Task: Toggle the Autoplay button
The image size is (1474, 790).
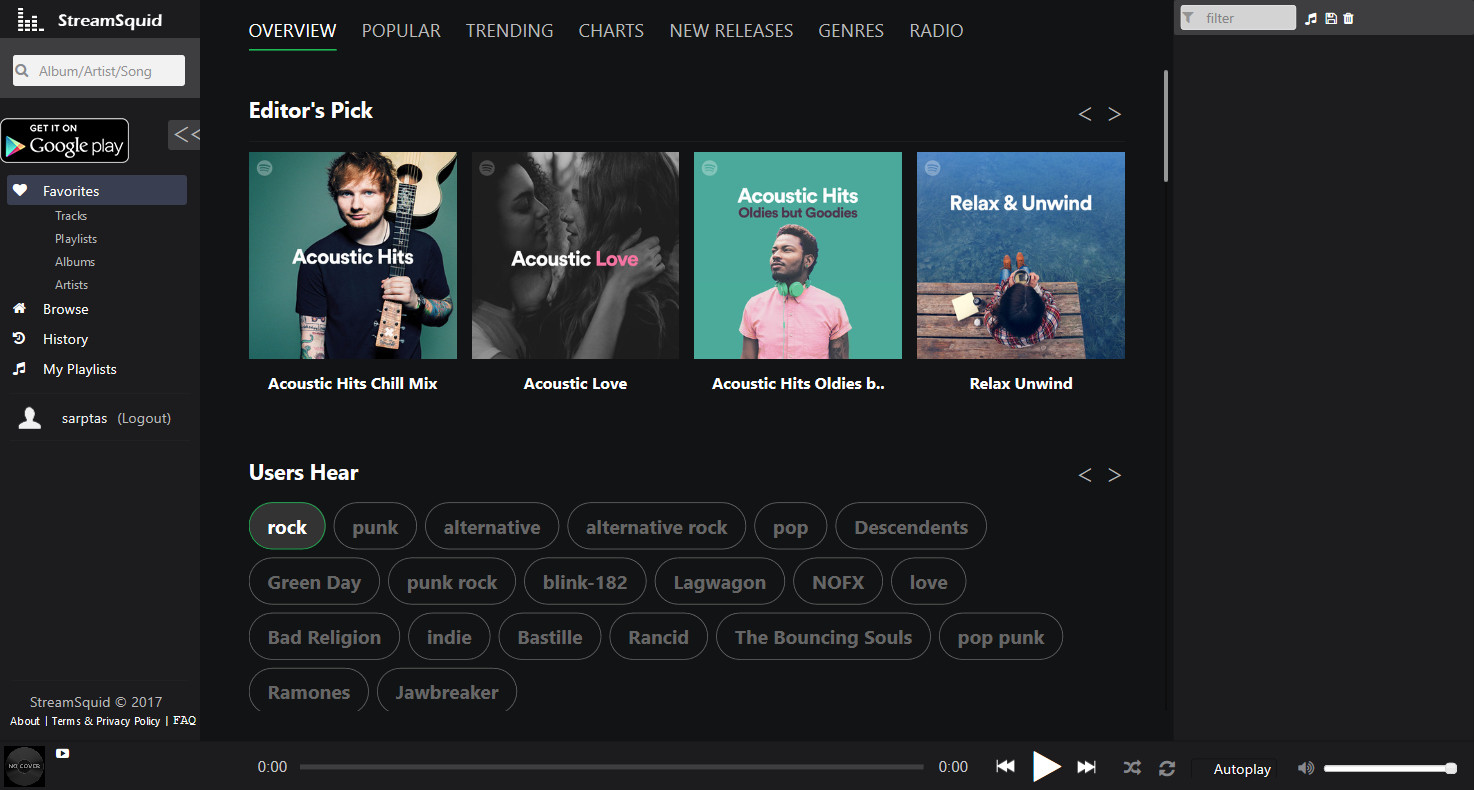Action: 1242,768
